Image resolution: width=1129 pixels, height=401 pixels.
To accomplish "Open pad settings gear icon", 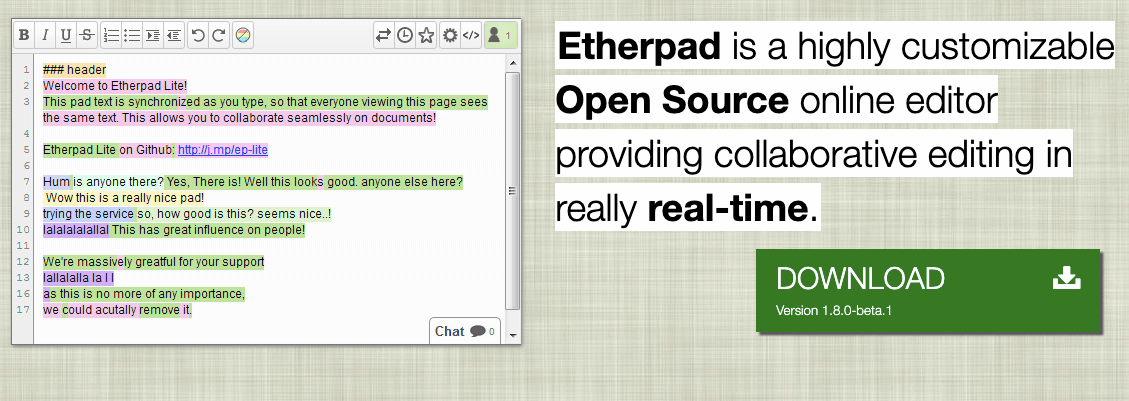I will tap(450, 35).
